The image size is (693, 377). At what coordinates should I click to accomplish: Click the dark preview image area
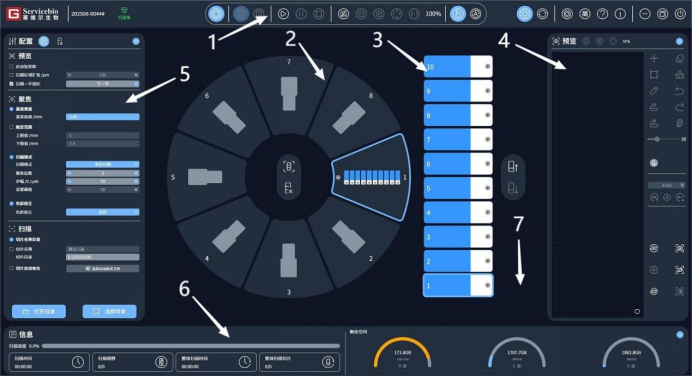597,185
